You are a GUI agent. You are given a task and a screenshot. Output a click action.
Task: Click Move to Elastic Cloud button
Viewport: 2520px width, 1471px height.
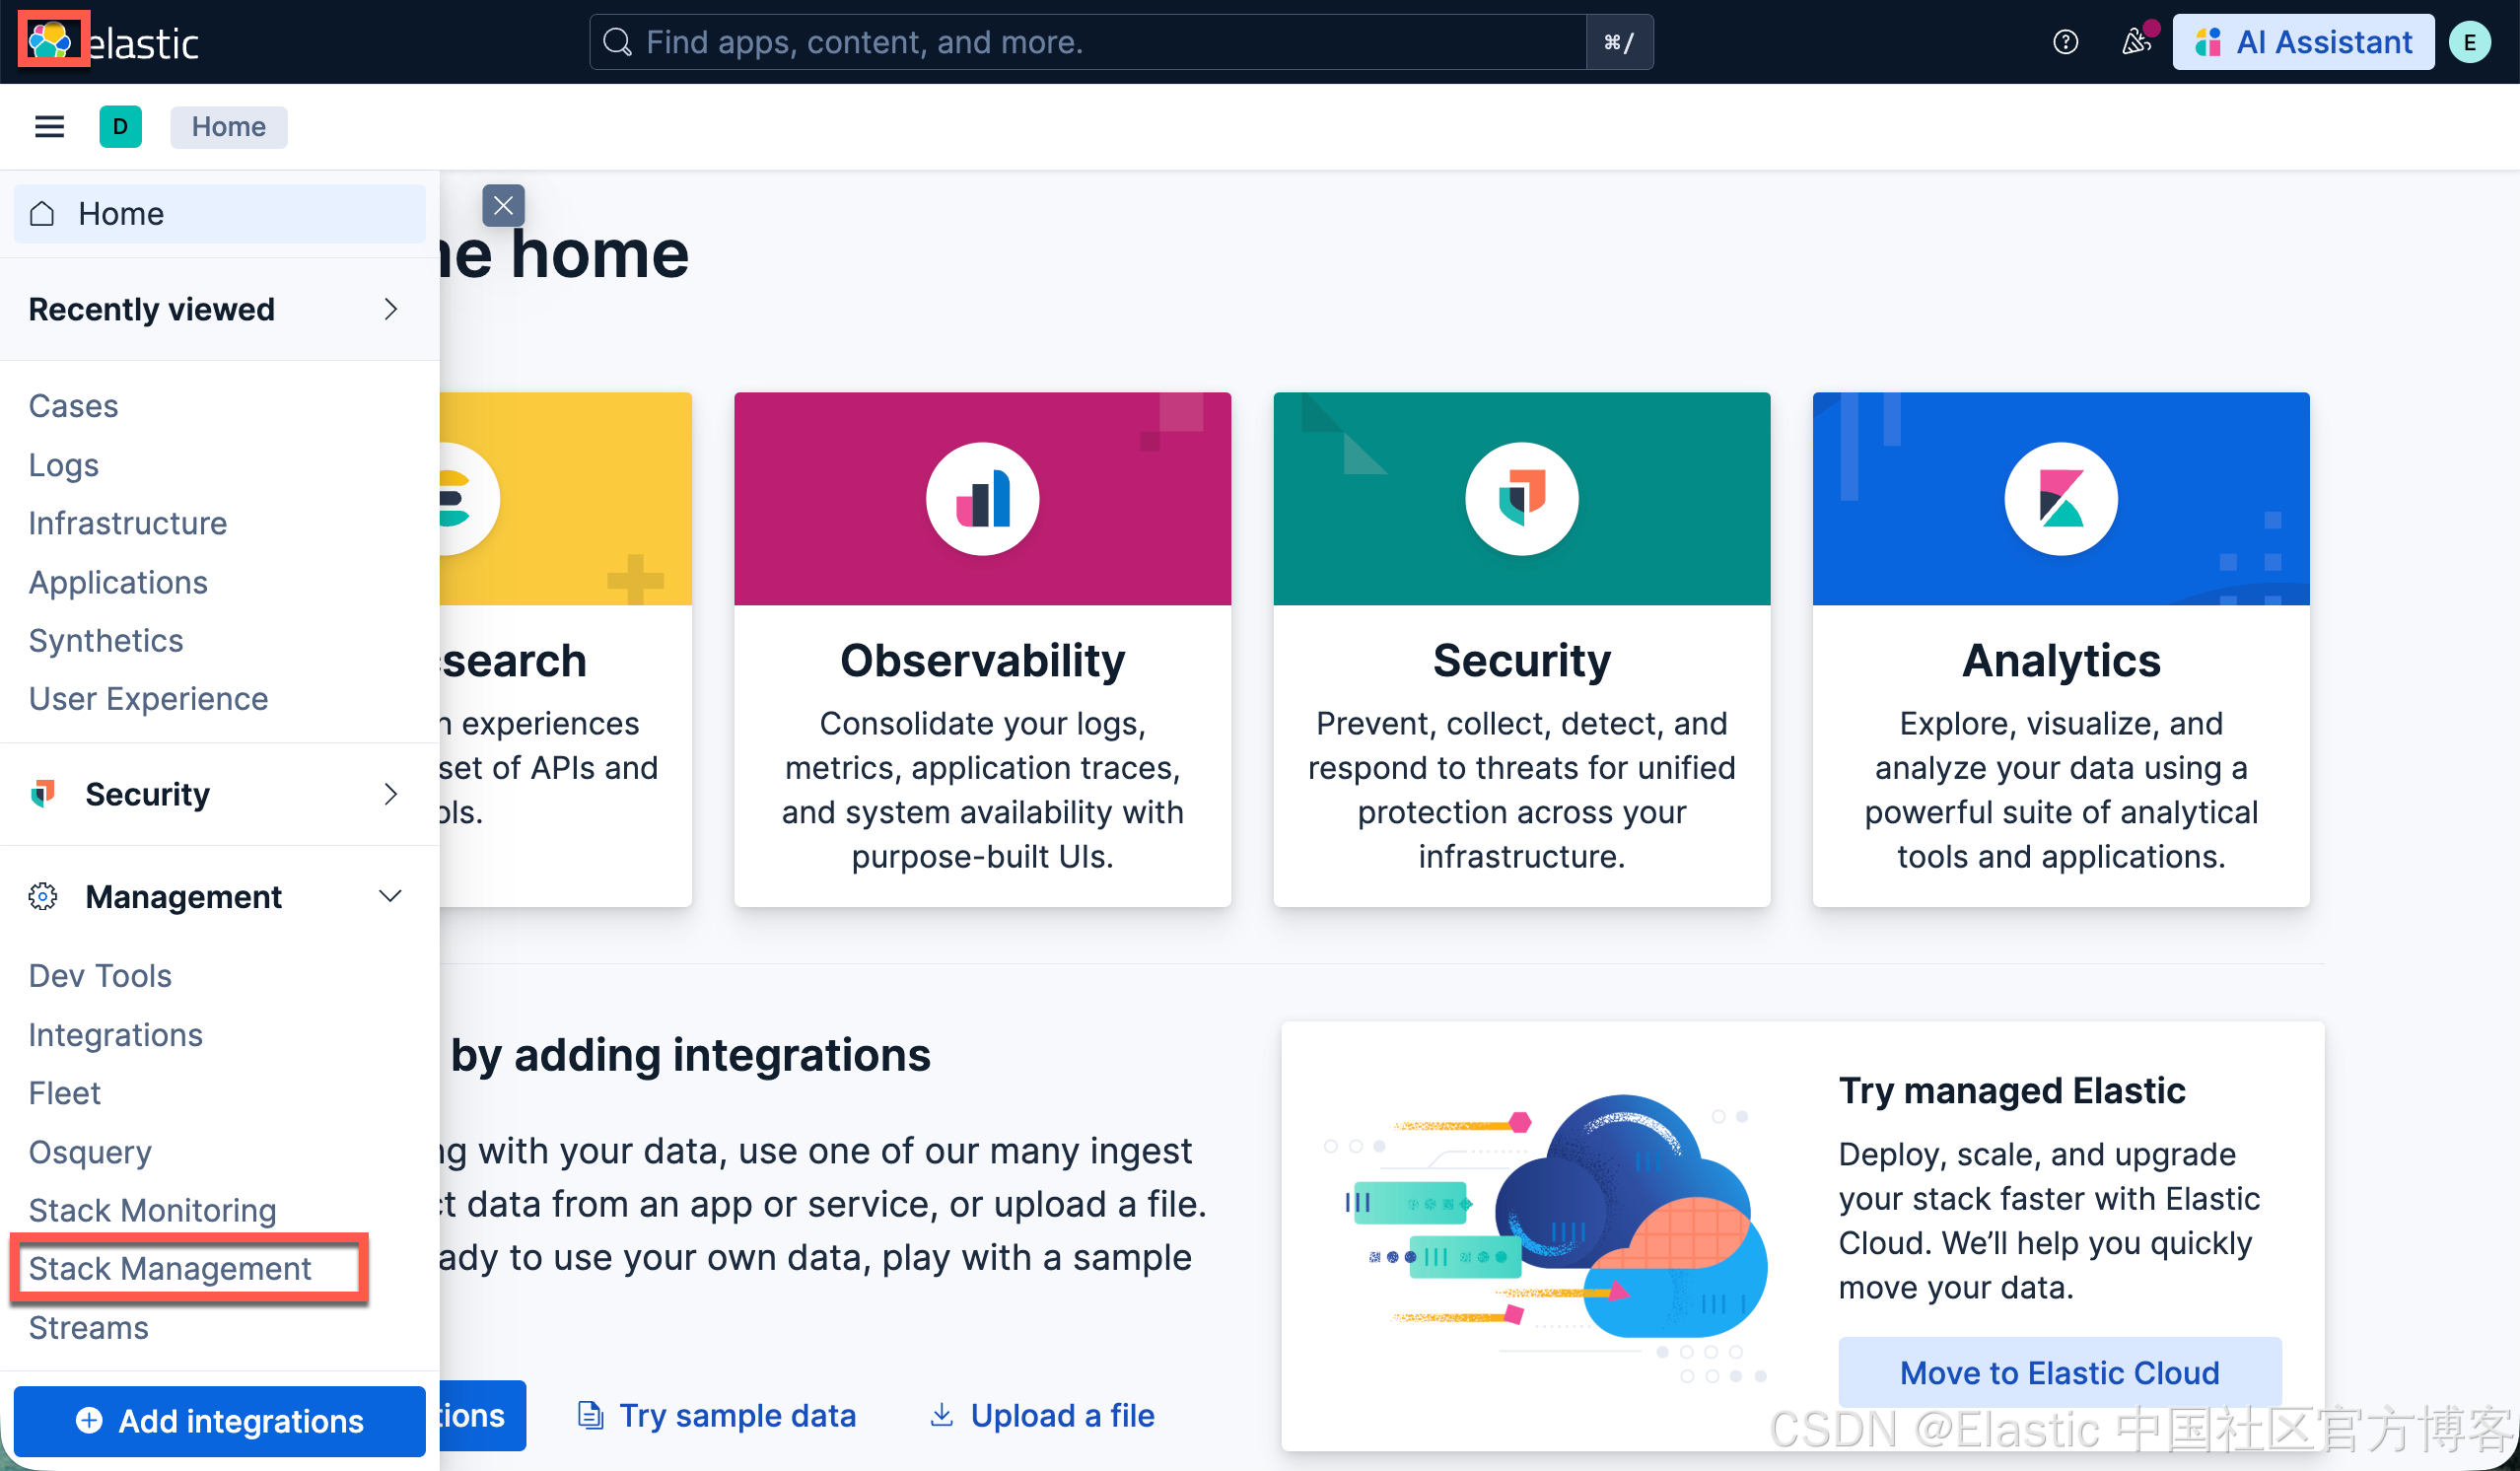click(x=2058, y=1372)
